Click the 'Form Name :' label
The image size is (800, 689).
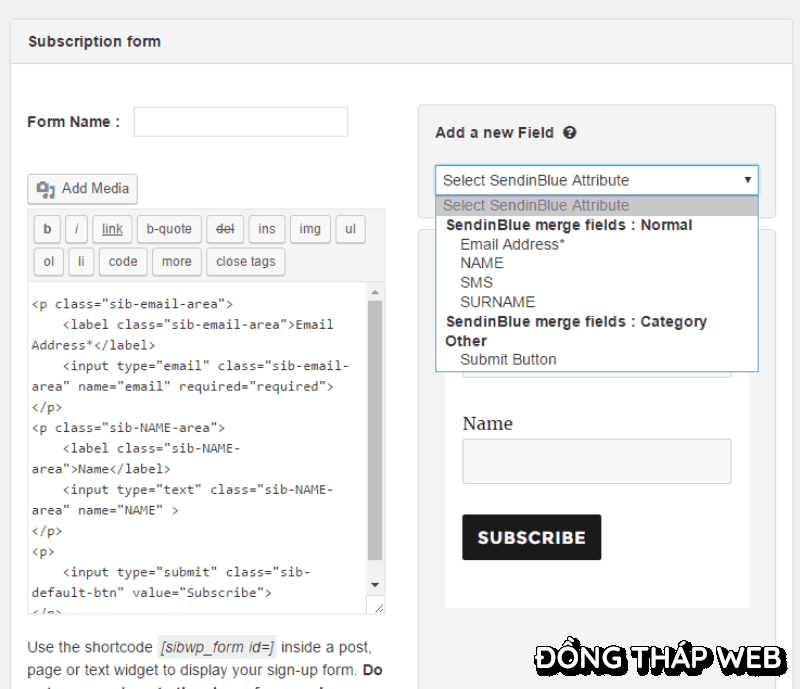[74, 122]
